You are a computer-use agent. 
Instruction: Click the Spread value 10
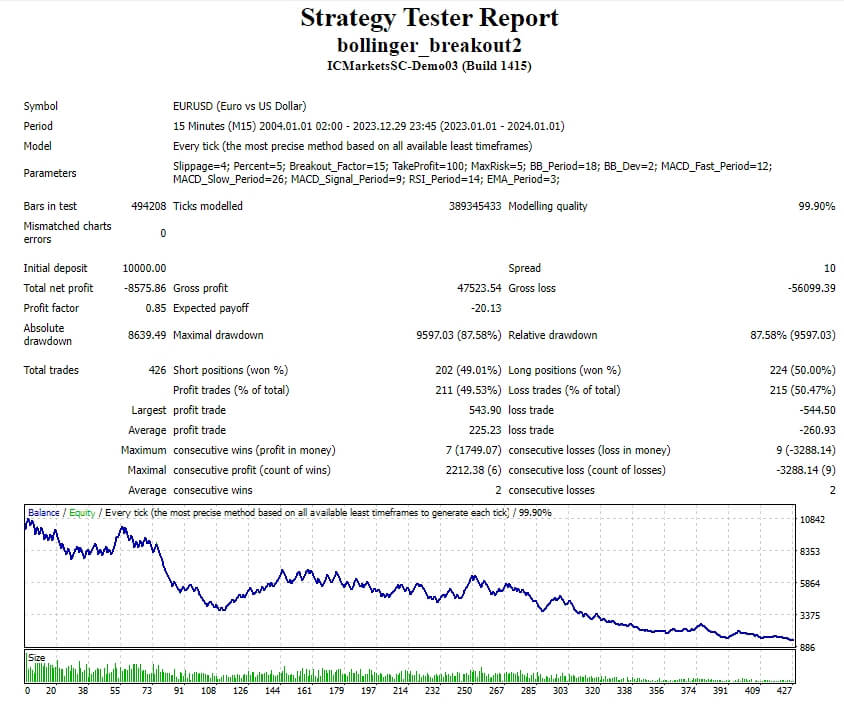click(x=829, y=268)
